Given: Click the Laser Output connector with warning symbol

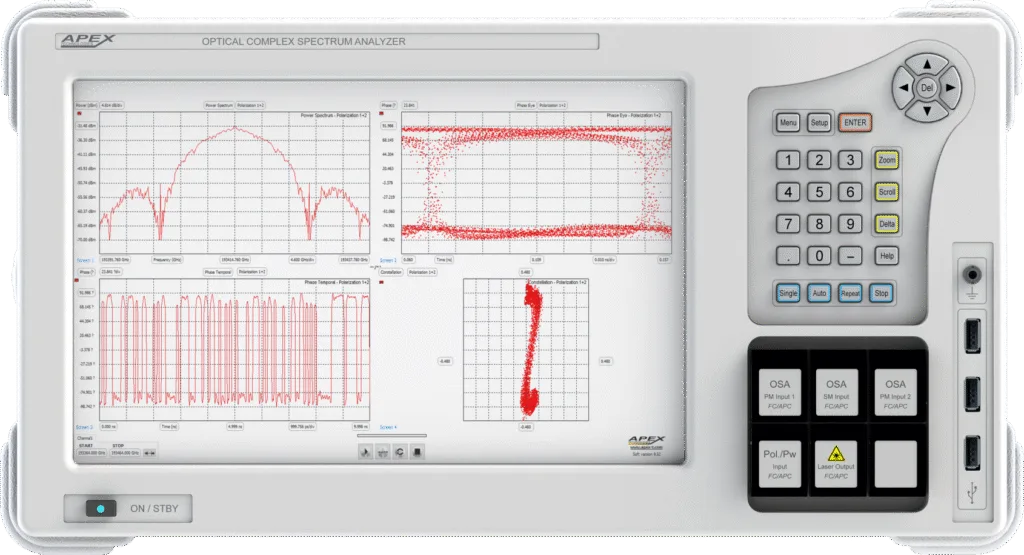Looking at the screenshot, I should click(836, 464).
